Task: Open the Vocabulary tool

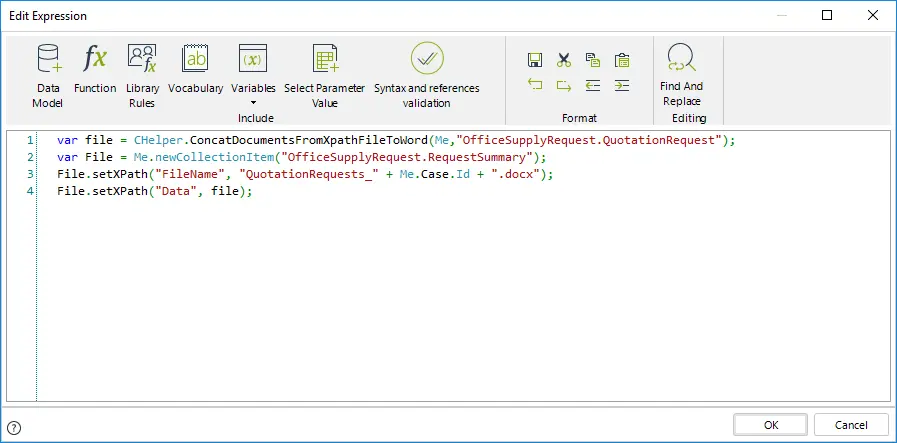Action: point(195,69)
